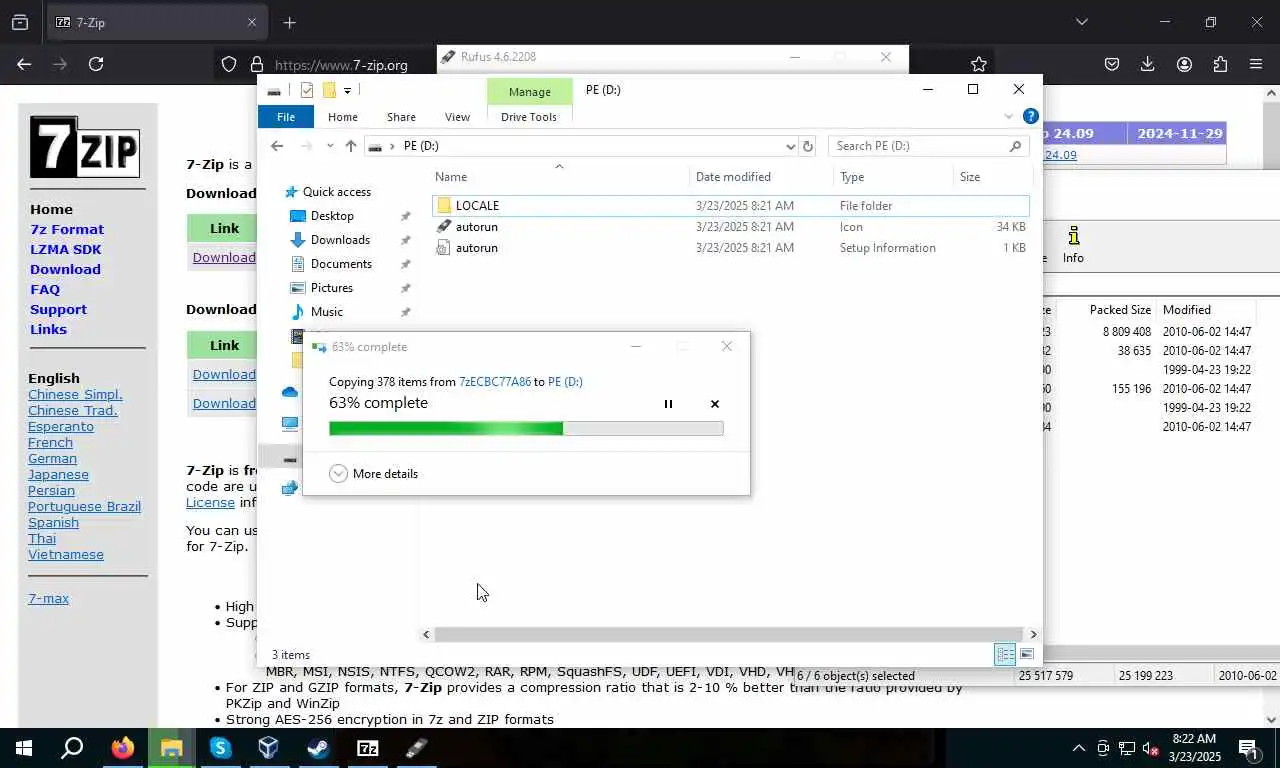Open 7z Format link on 7-zip.org
Image resolution: width=1280 pixels, height=768 pixels.
pyautogui.click(x=67, y=229)
